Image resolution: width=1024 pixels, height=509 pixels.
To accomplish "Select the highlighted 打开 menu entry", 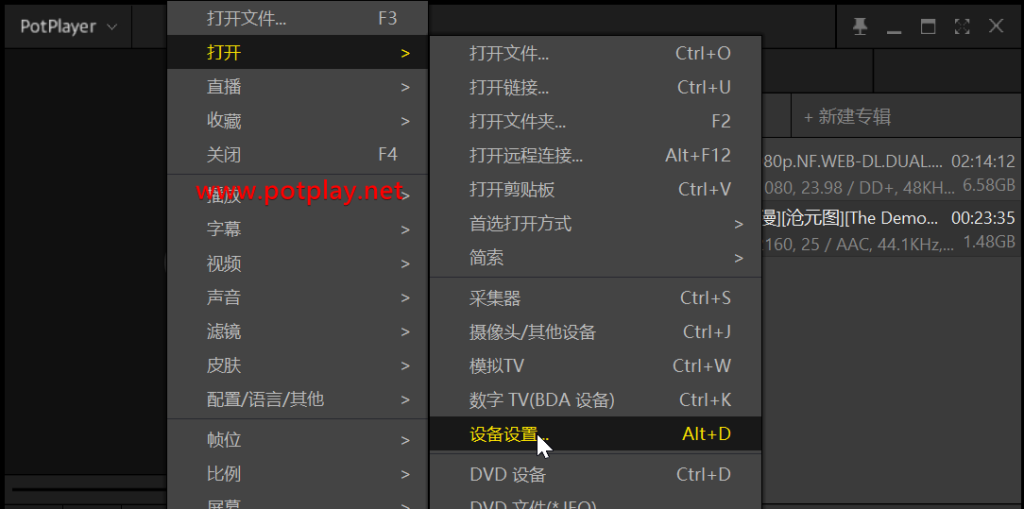I will [x=298, y=53].
